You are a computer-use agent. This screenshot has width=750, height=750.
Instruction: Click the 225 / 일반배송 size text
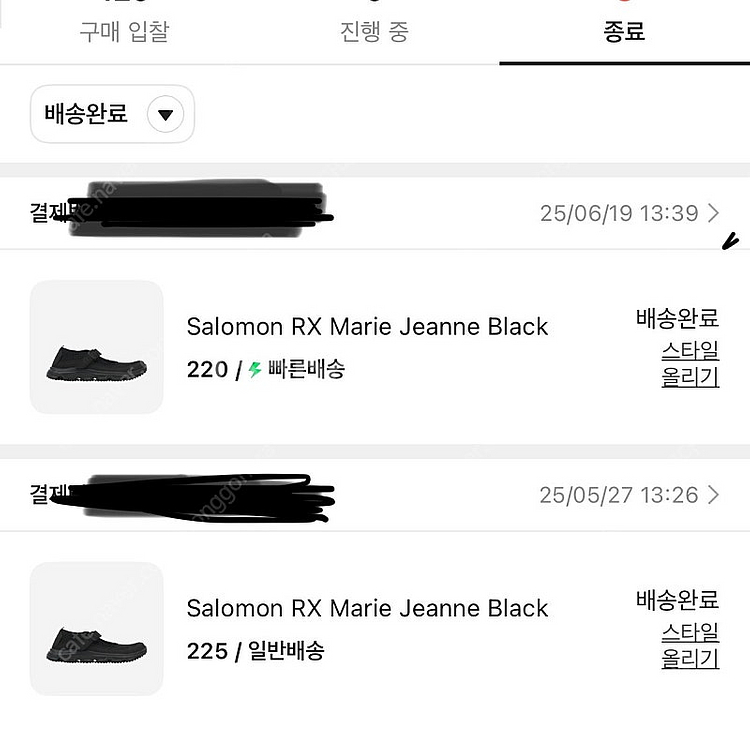(255, 651)
